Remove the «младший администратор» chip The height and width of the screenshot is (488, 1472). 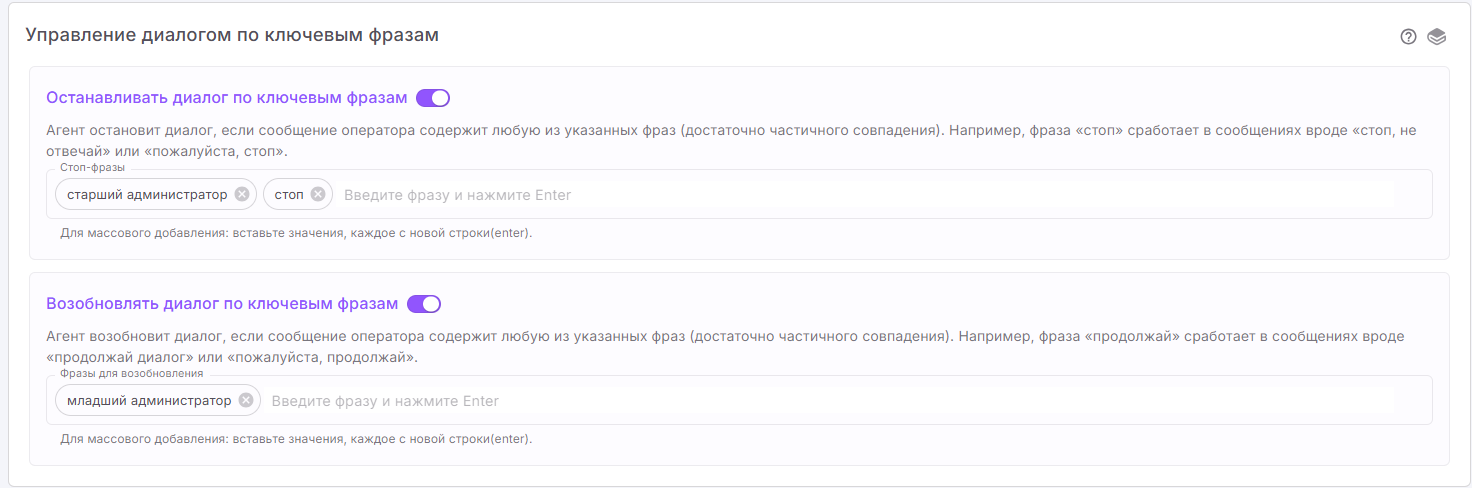245,401
